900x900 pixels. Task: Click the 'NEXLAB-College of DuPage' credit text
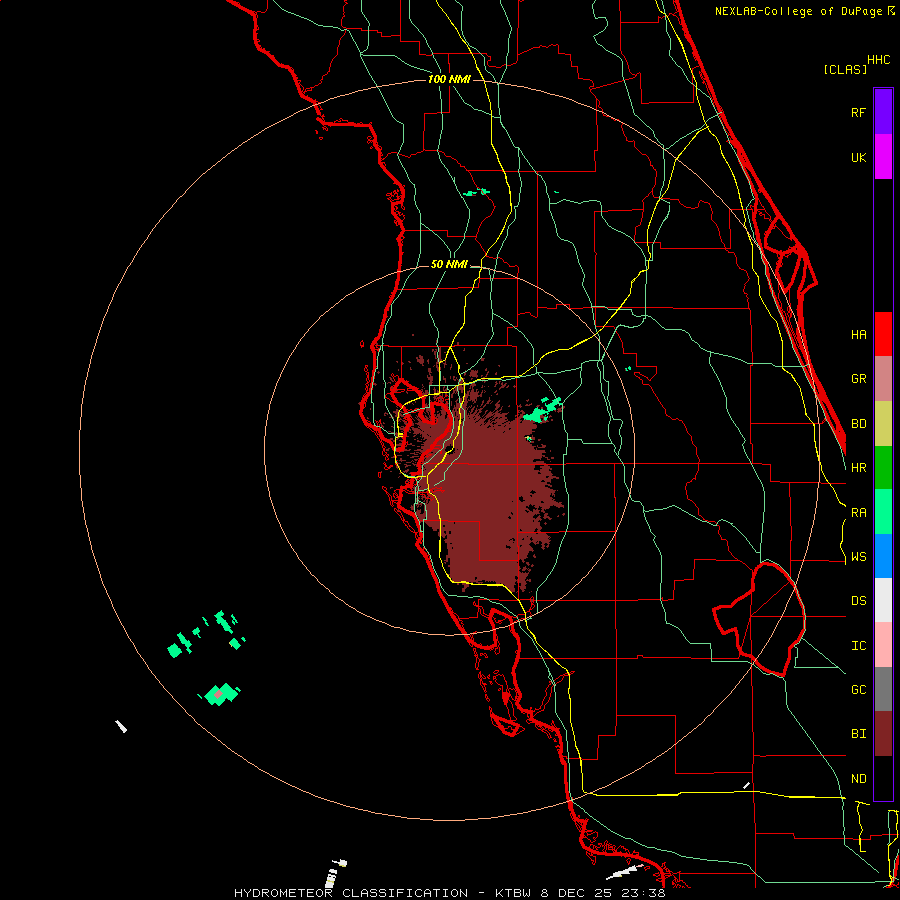[800, 11]
